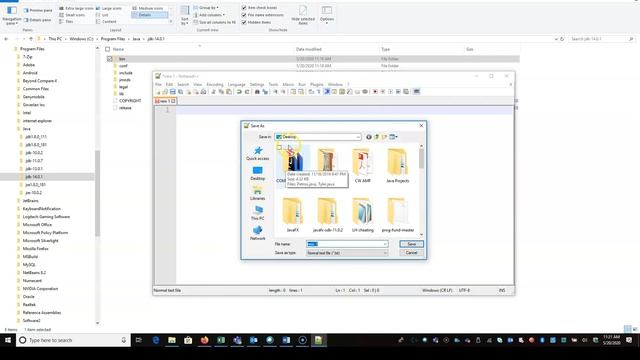The width and height of the screenshot is (640, 360).
Task: Select Mozilla Firefox folder in tree
Action: 36,249
